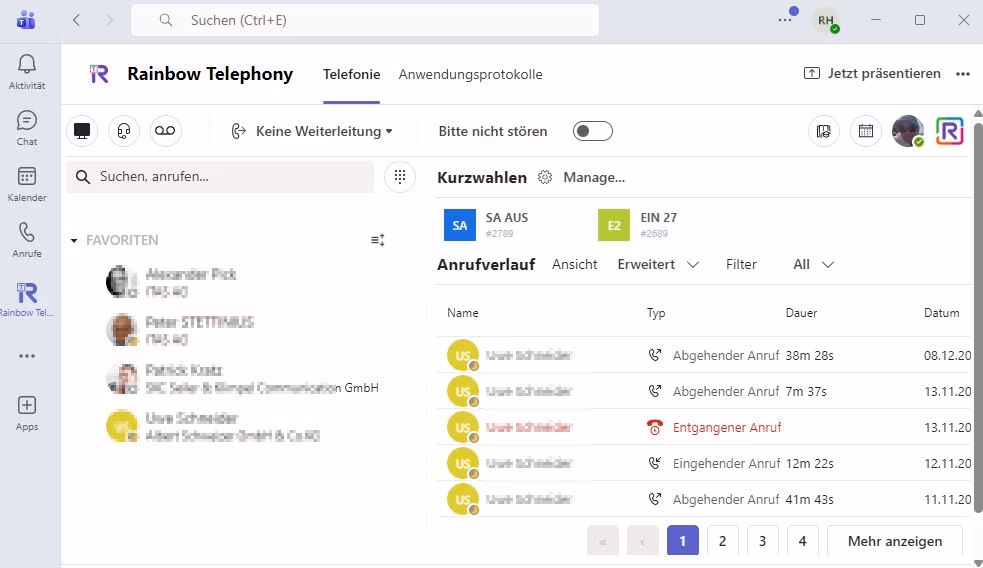Click the Teams logo icon
The image size is (983, 568).
(x=26, y=20)
